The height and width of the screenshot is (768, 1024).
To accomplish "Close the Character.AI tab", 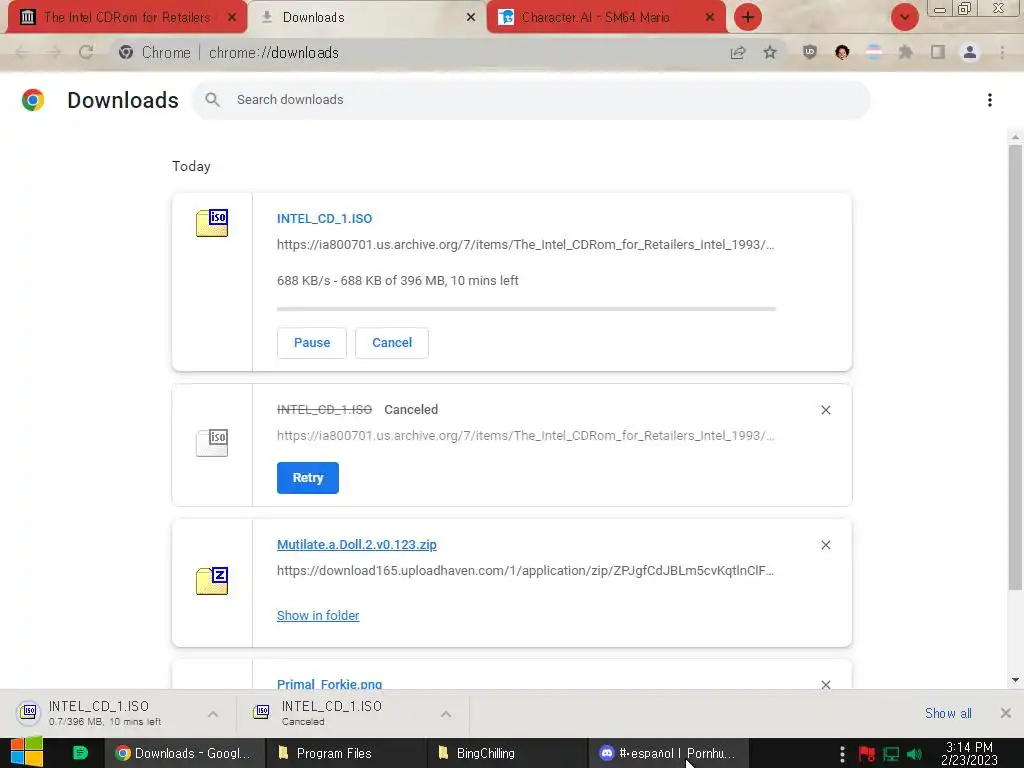I will (710, 18).
